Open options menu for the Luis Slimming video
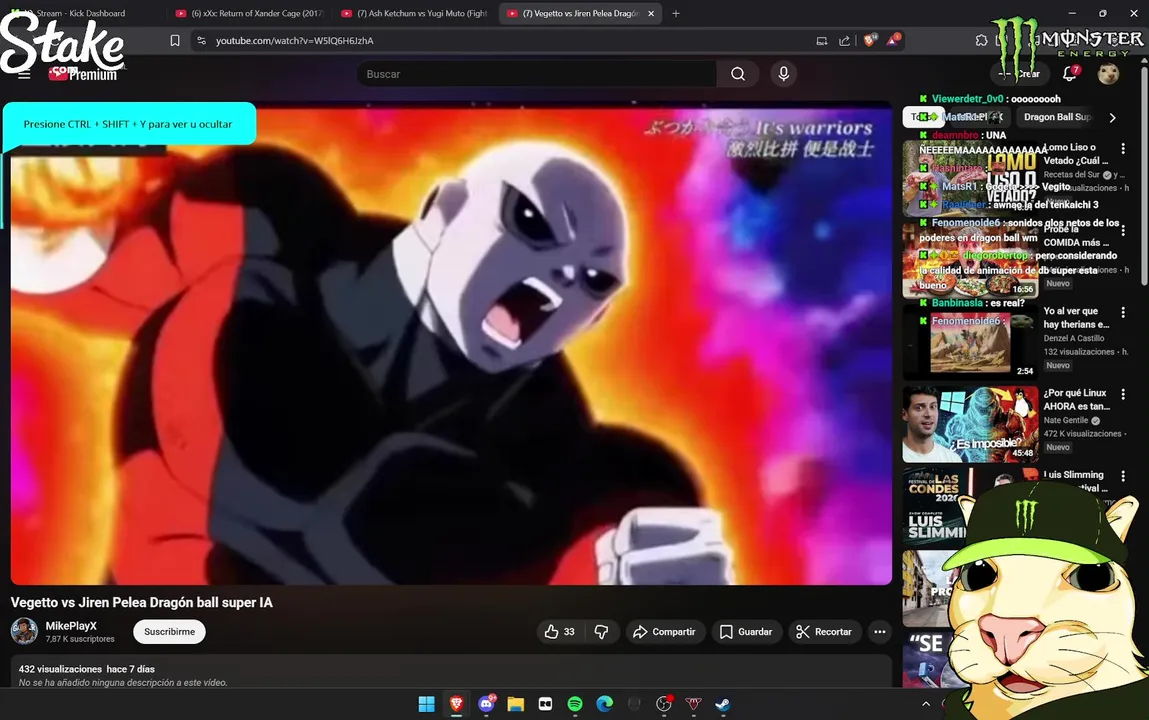1149x720 pixels. click(1123, 477)
